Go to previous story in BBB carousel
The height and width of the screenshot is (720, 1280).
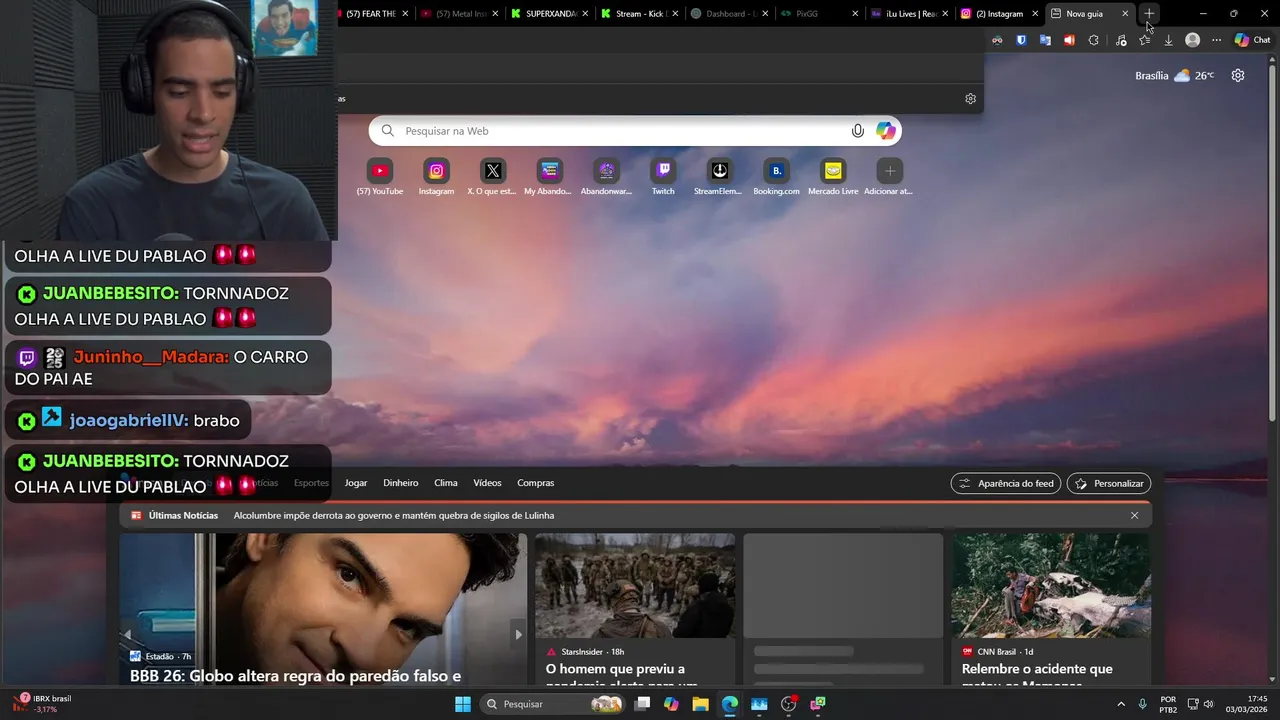click(x=127, y=634)
